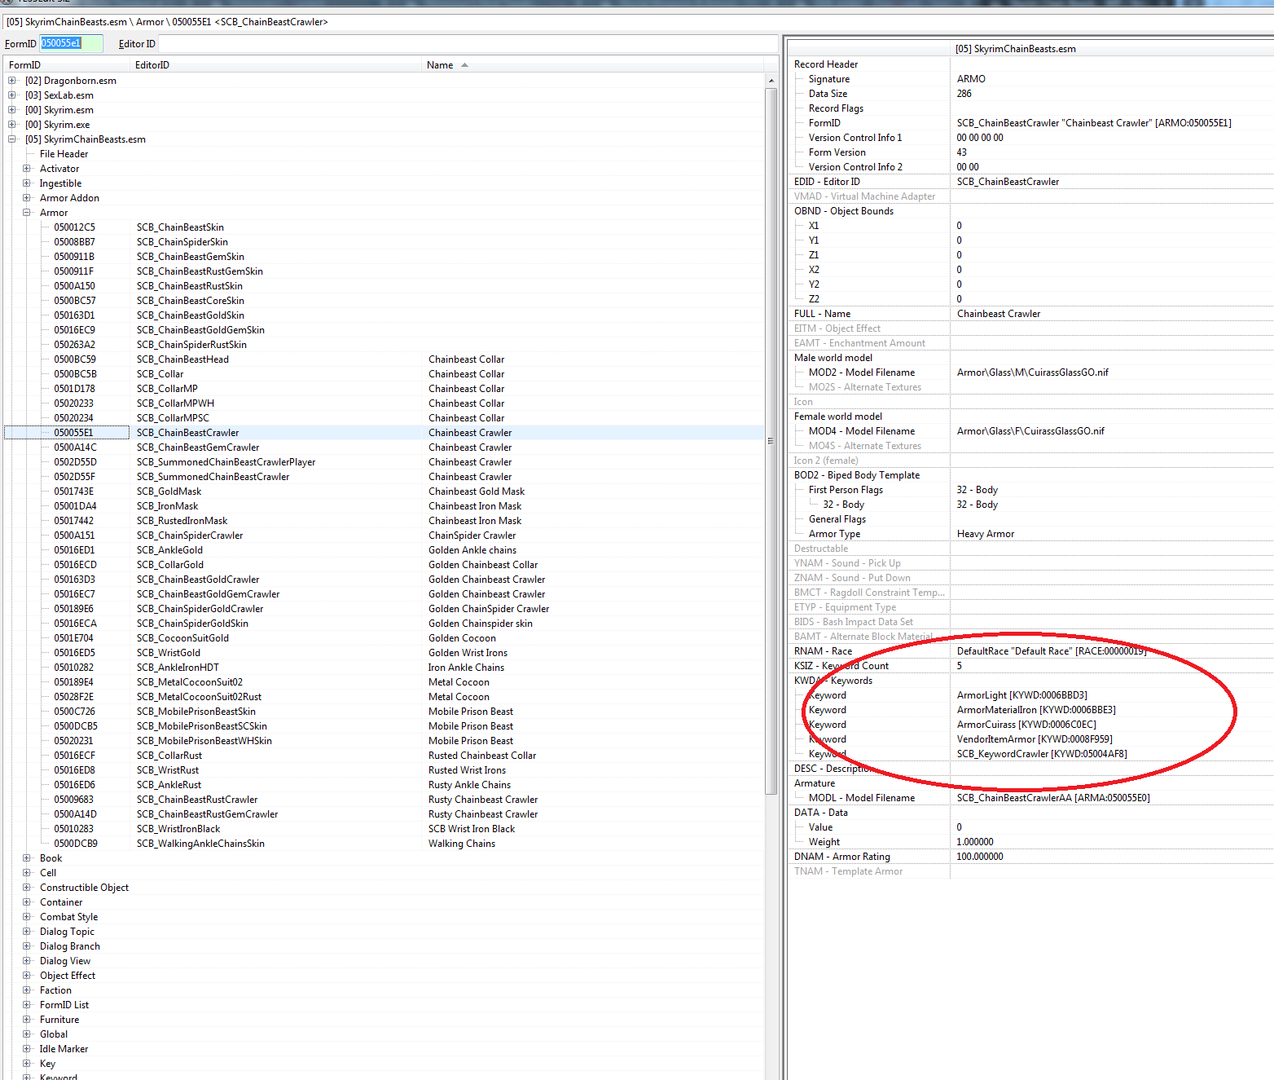1274x1080 pixels.
Task: Expand the [00] Skyrim.exe node
Action: 12,125
